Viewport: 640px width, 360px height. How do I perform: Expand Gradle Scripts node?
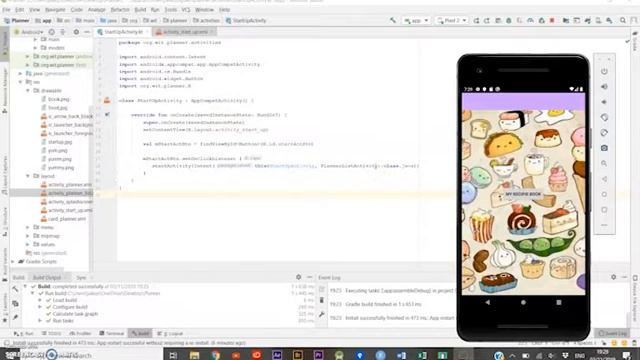pyautogui.click(x=13, y=262)
